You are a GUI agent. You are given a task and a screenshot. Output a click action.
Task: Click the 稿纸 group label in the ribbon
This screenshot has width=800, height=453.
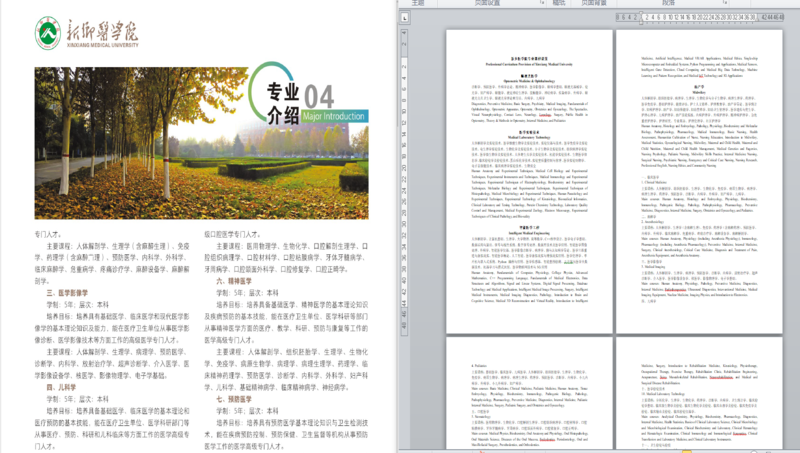click(x=559, y=3)
